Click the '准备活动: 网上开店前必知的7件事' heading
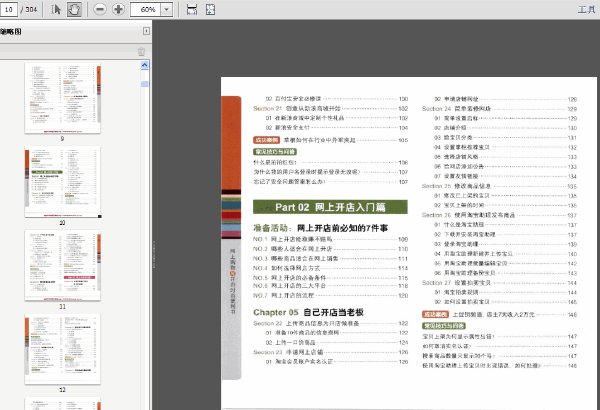 point(320,228)
